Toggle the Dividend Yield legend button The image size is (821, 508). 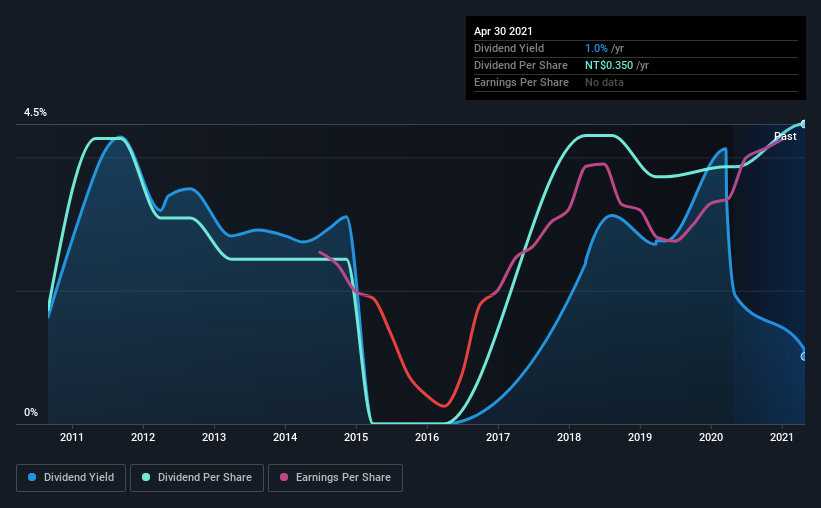(71, 478)
